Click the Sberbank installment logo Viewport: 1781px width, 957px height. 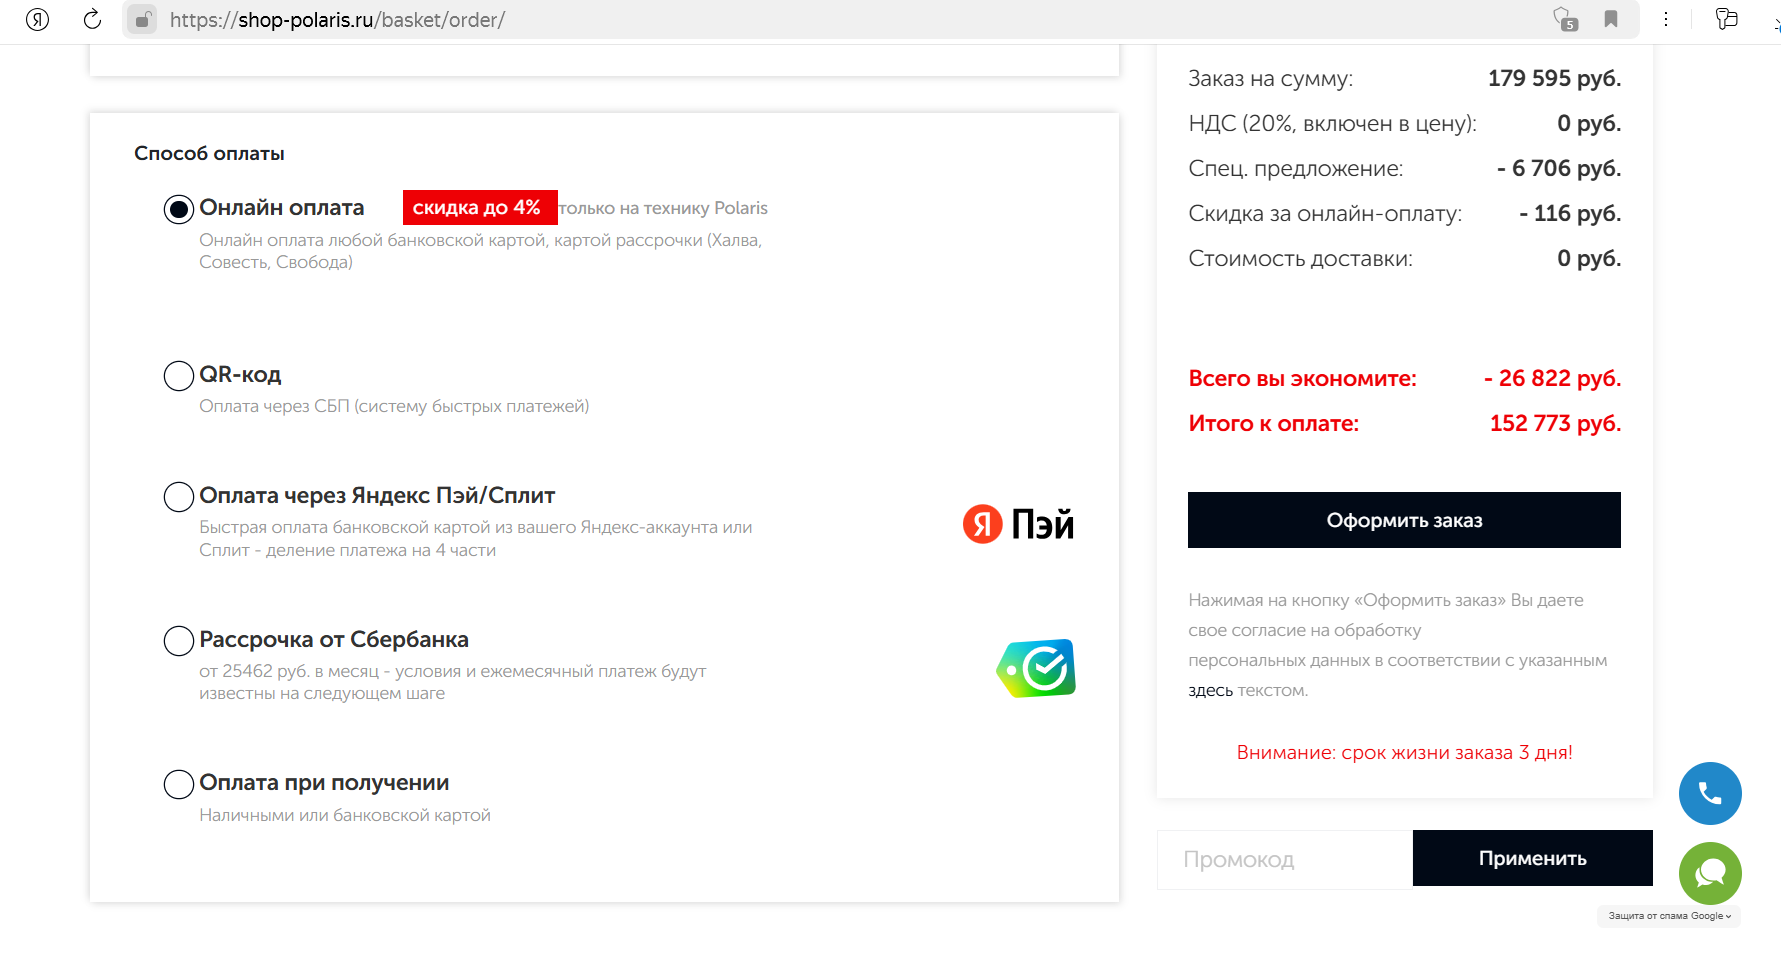click(x=1036, y=668)
